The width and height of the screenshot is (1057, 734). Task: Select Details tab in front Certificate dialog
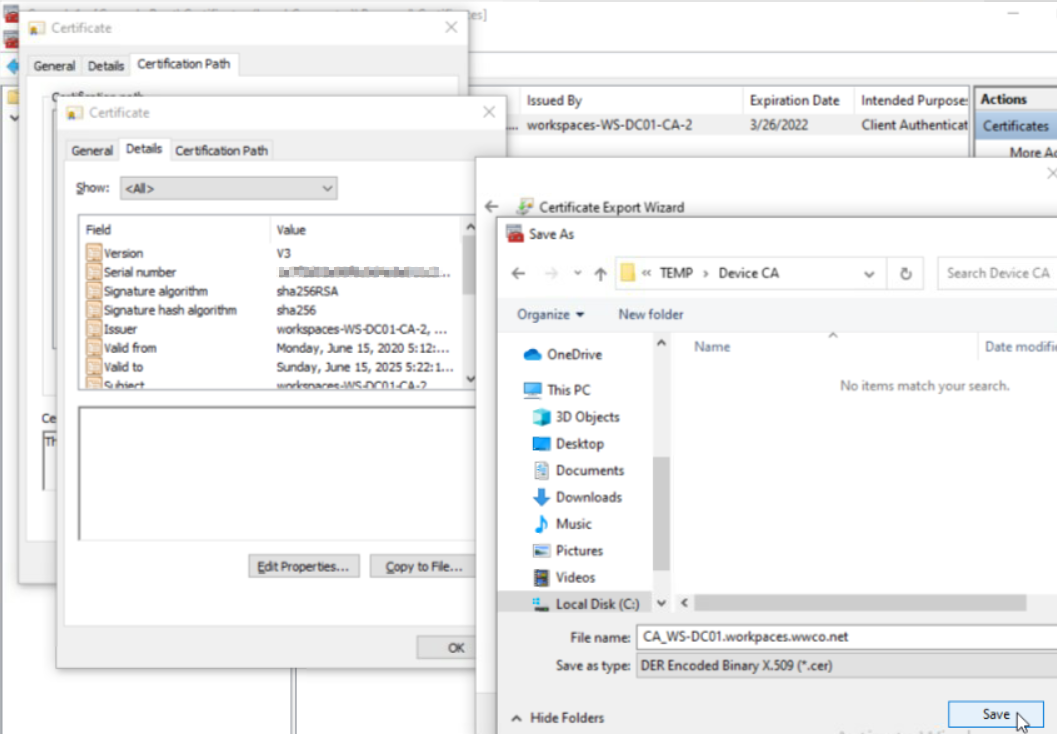tap(144, 149)
